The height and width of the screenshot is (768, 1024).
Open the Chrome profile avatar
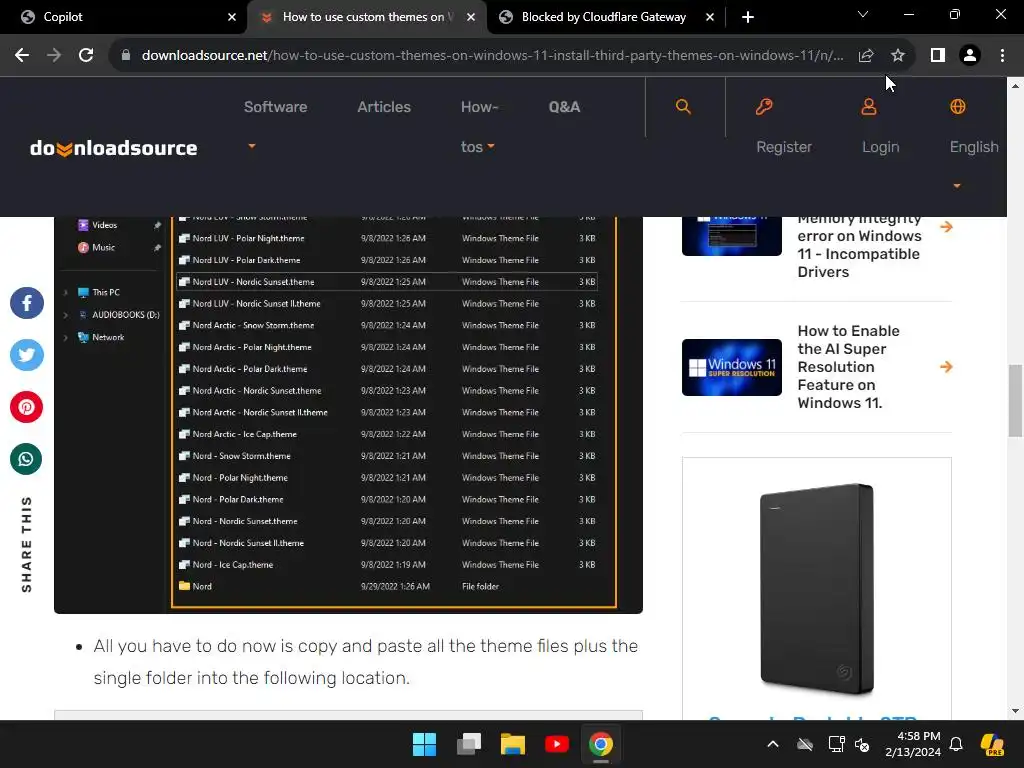(970, 56)
